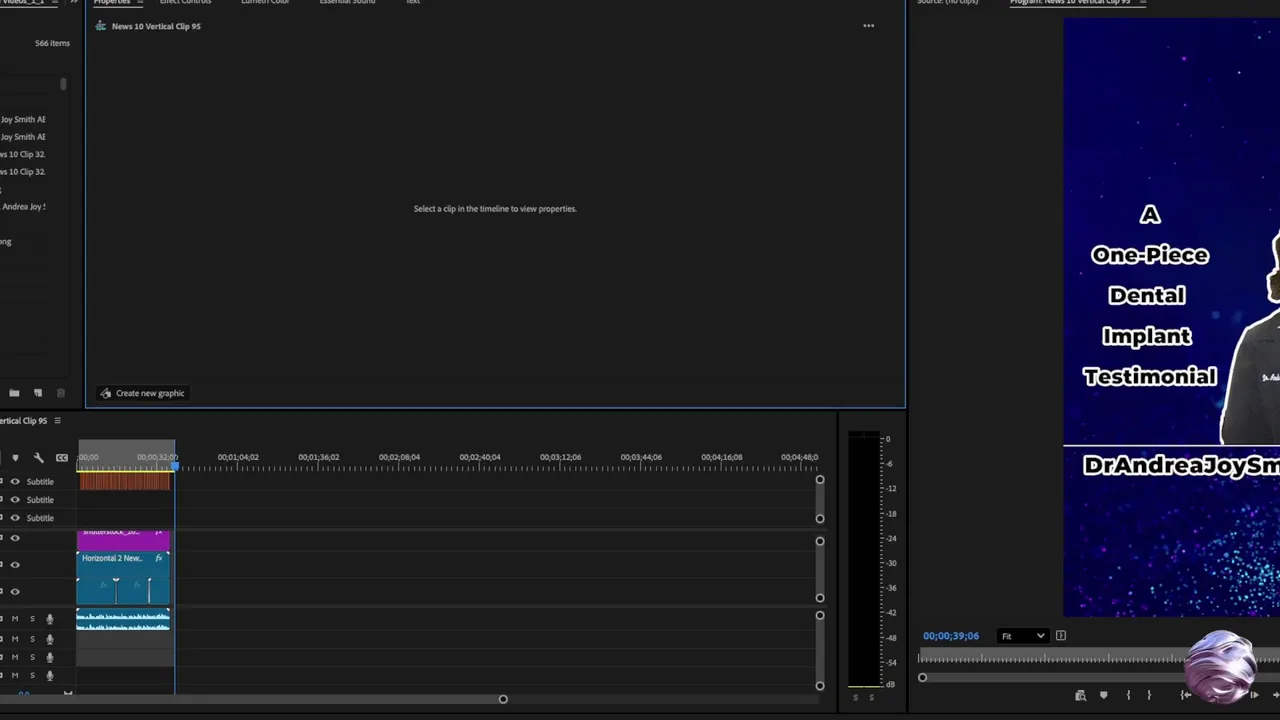Solo the second audio track
The height and width of the screenshot is (720, 1280).
32,638
